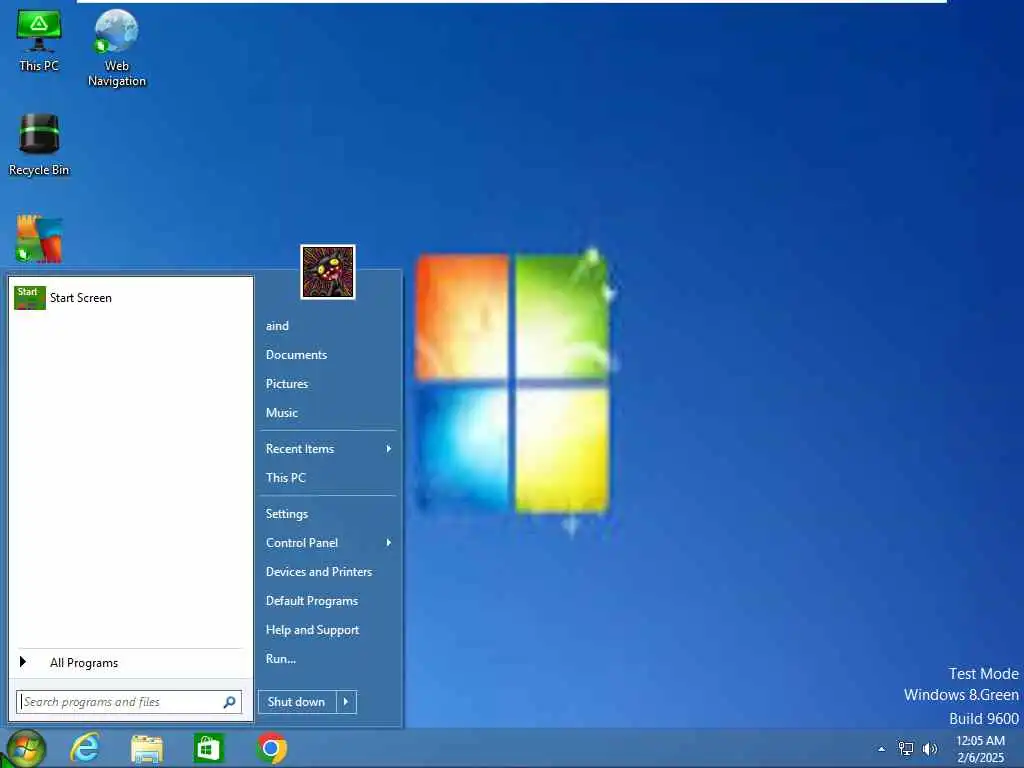
Task: Click the user account picture thumbnail
Action: (x=328, y=272)
